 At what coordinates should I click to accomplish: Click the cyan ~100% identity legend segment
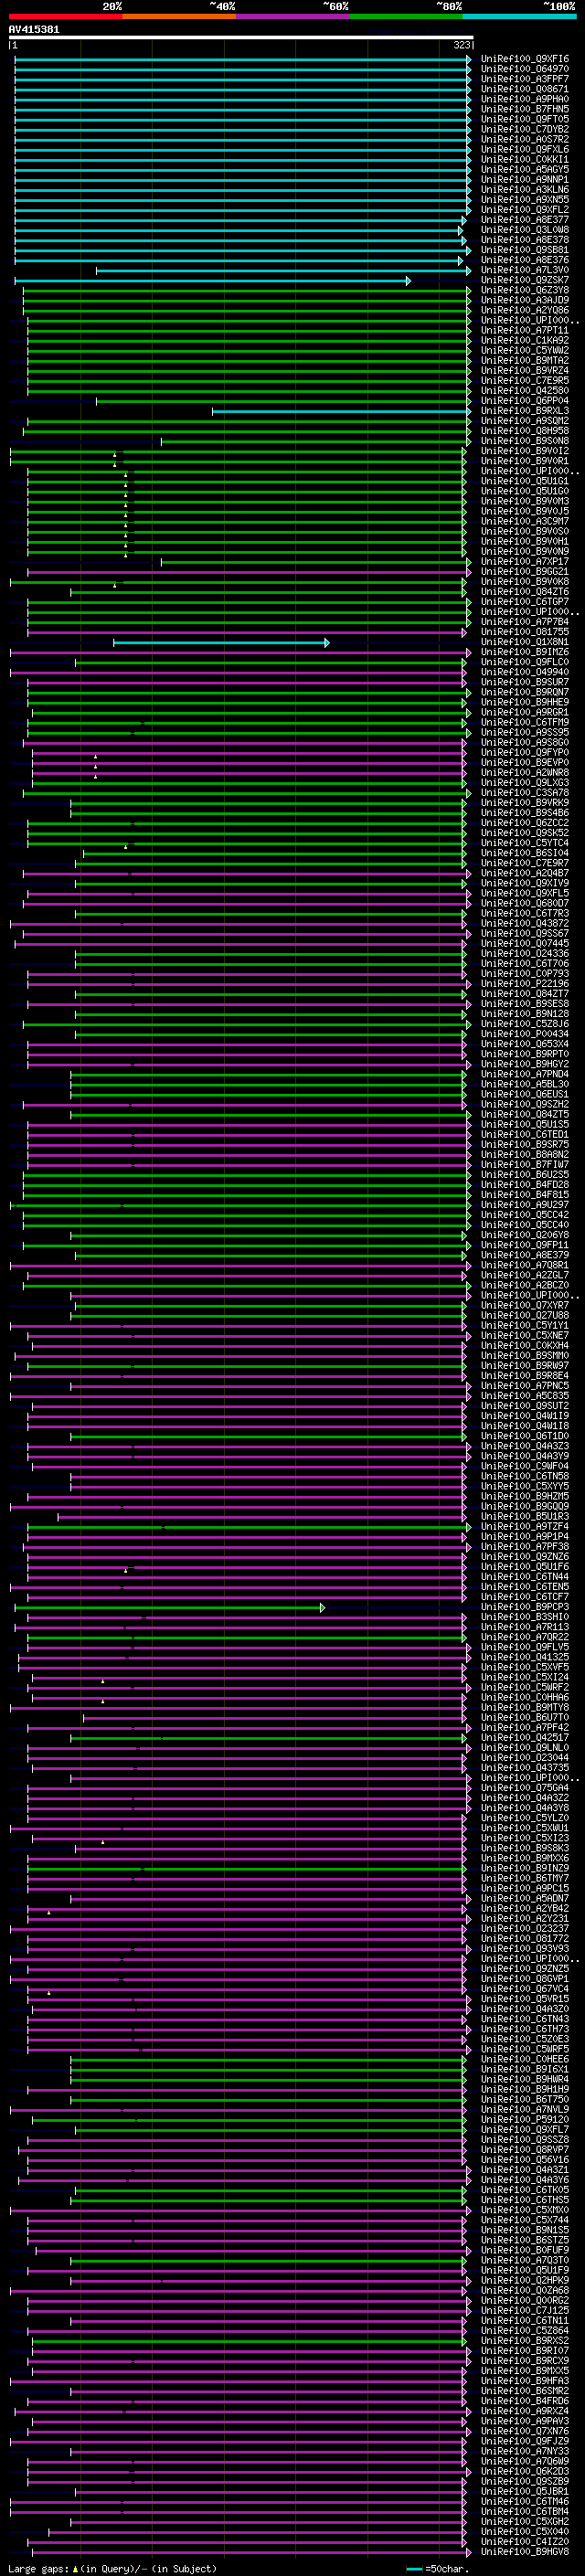pyautogui.click(x=520, y=16)
